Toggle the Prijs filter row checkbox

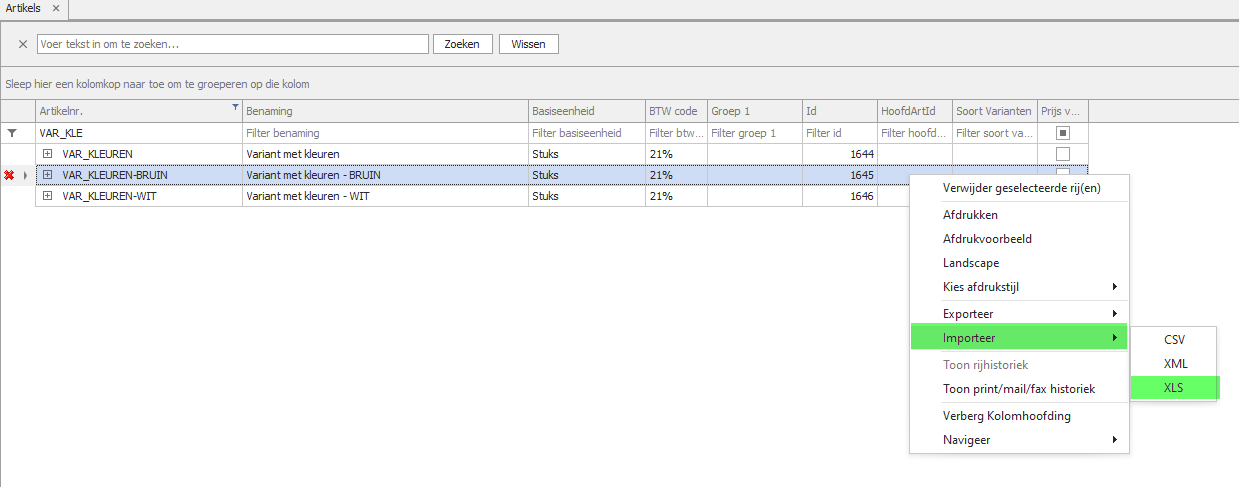1063,133
